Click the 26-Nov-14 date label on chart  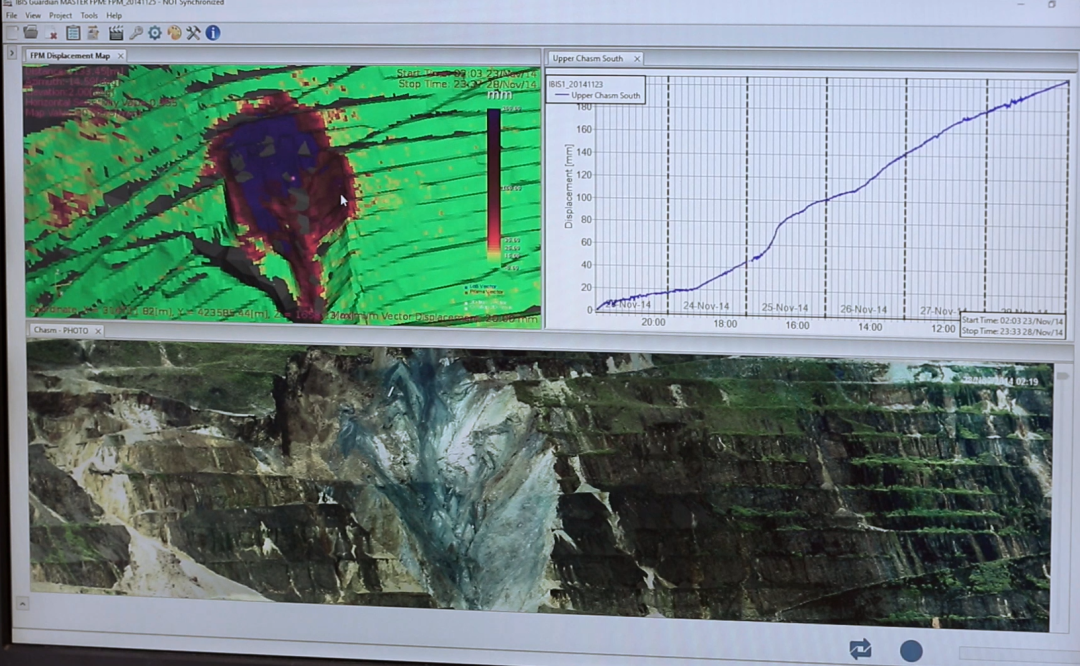coord(863,309)
